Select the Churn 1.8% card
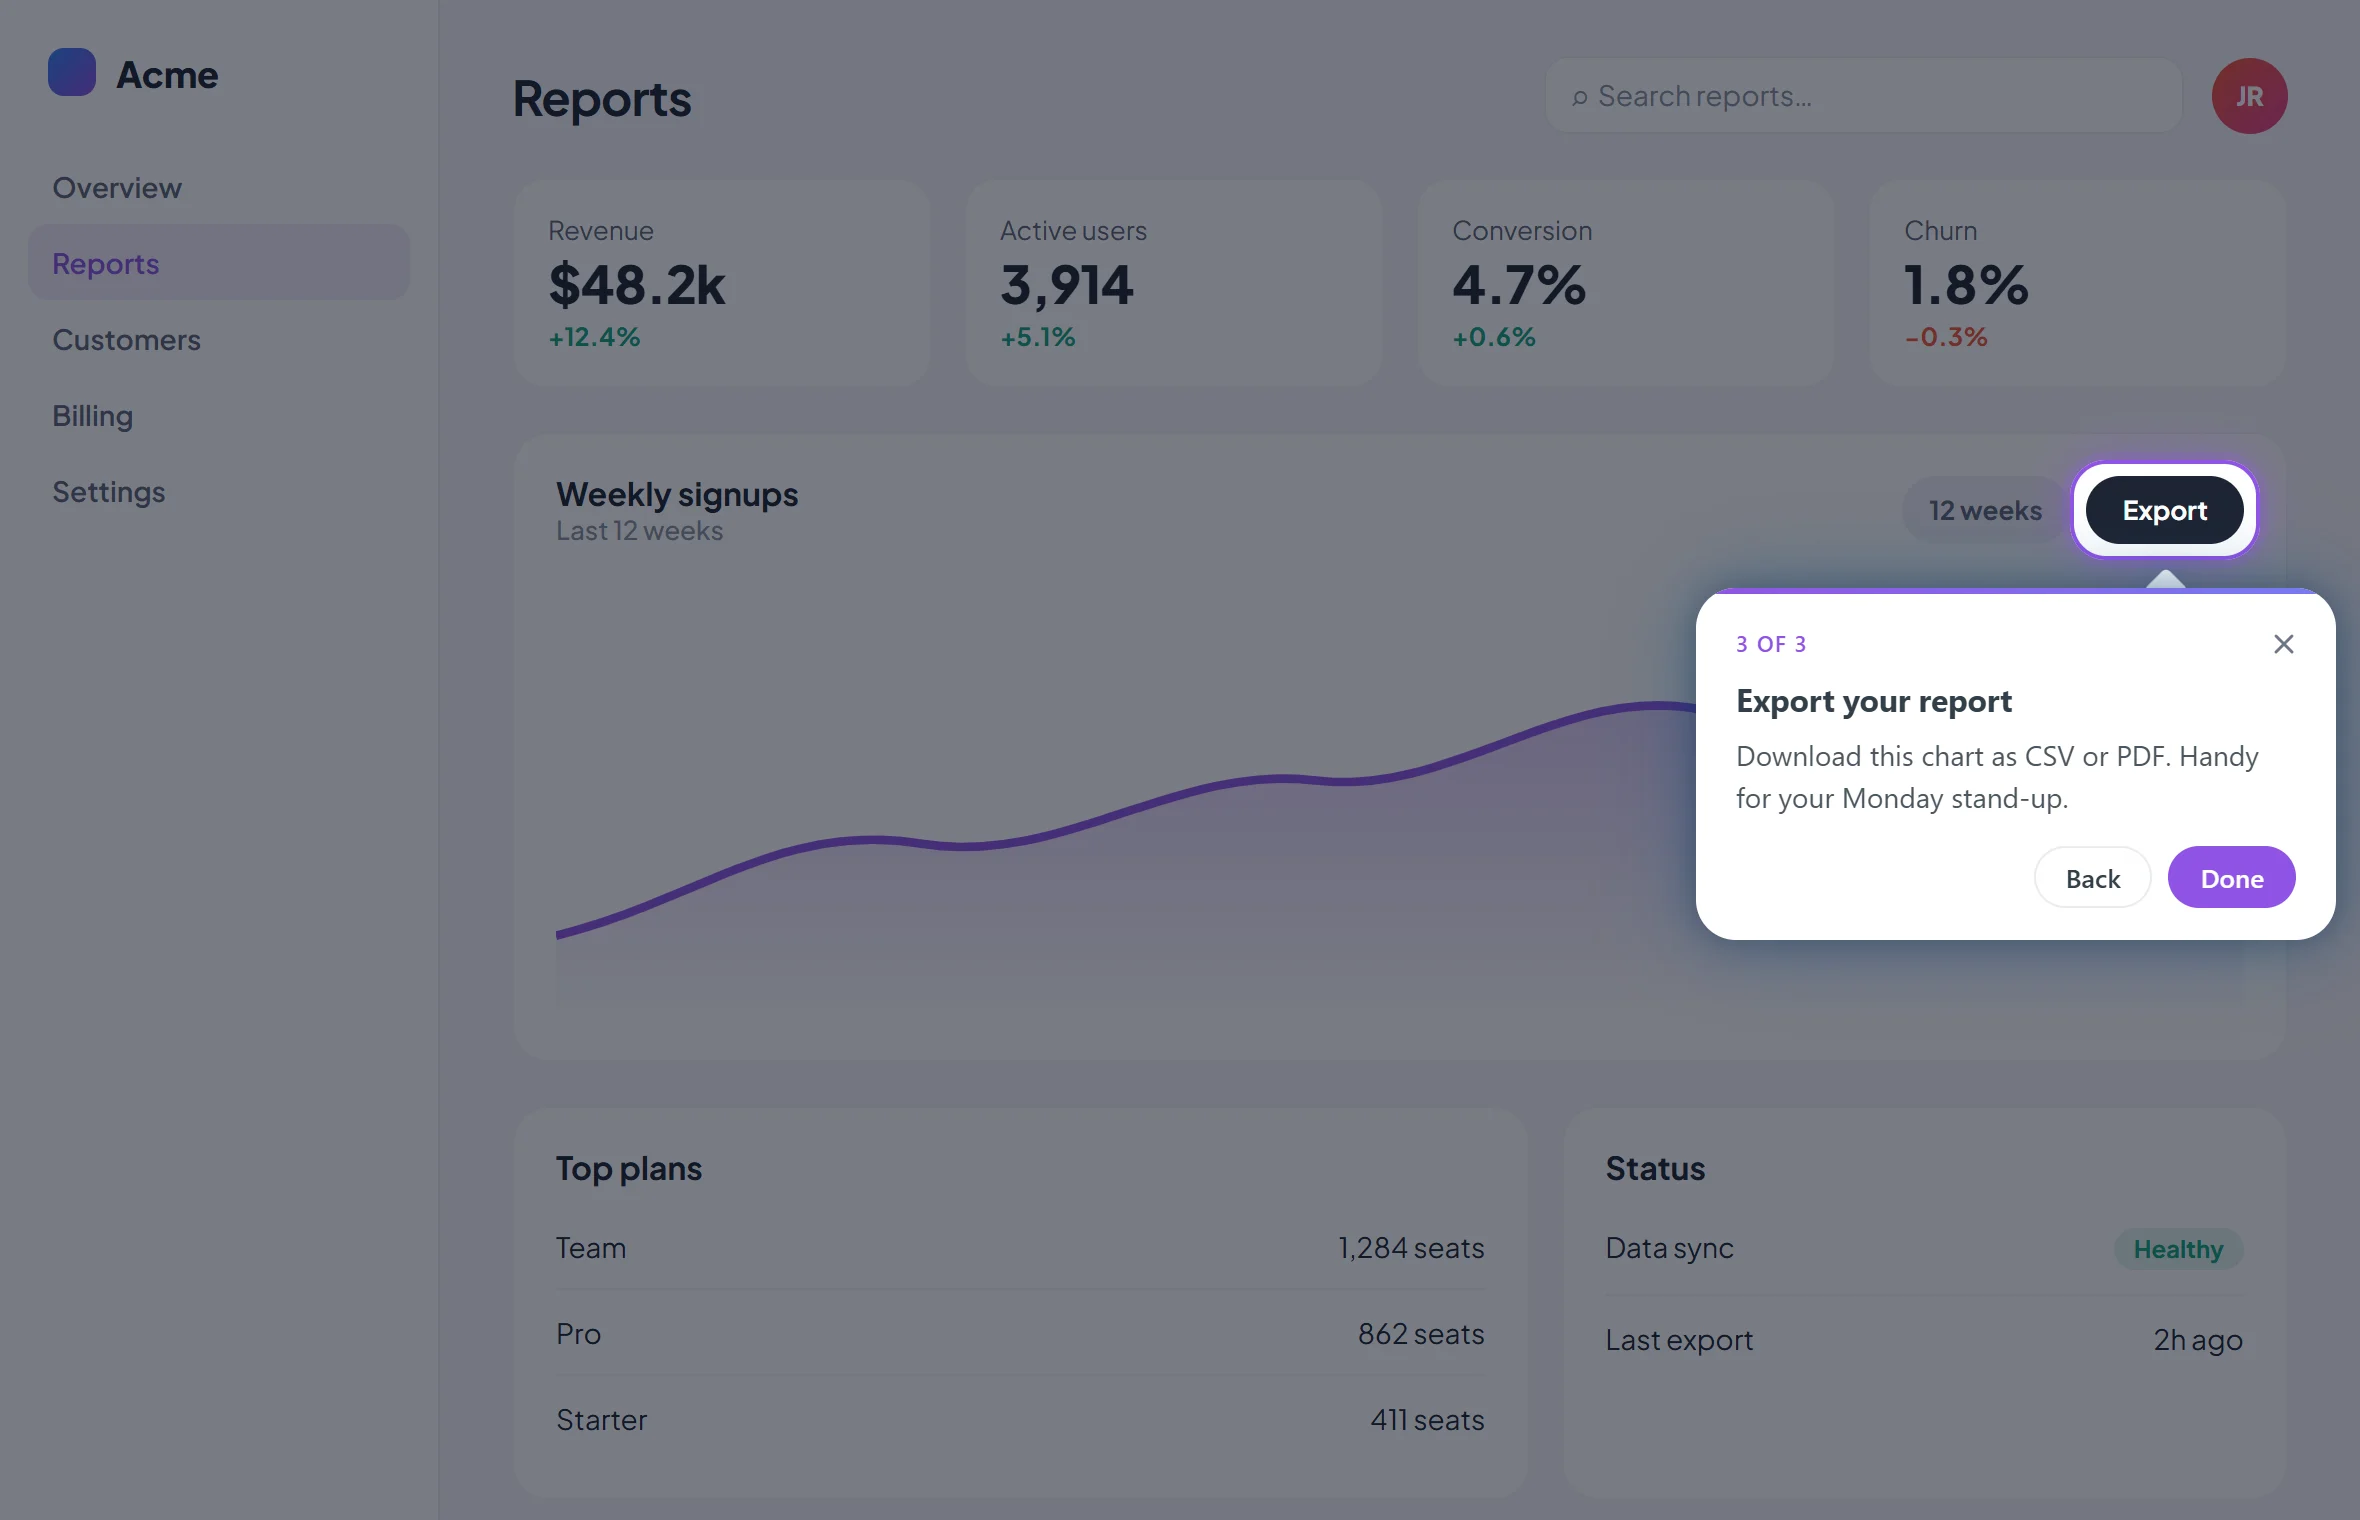 2078,283
